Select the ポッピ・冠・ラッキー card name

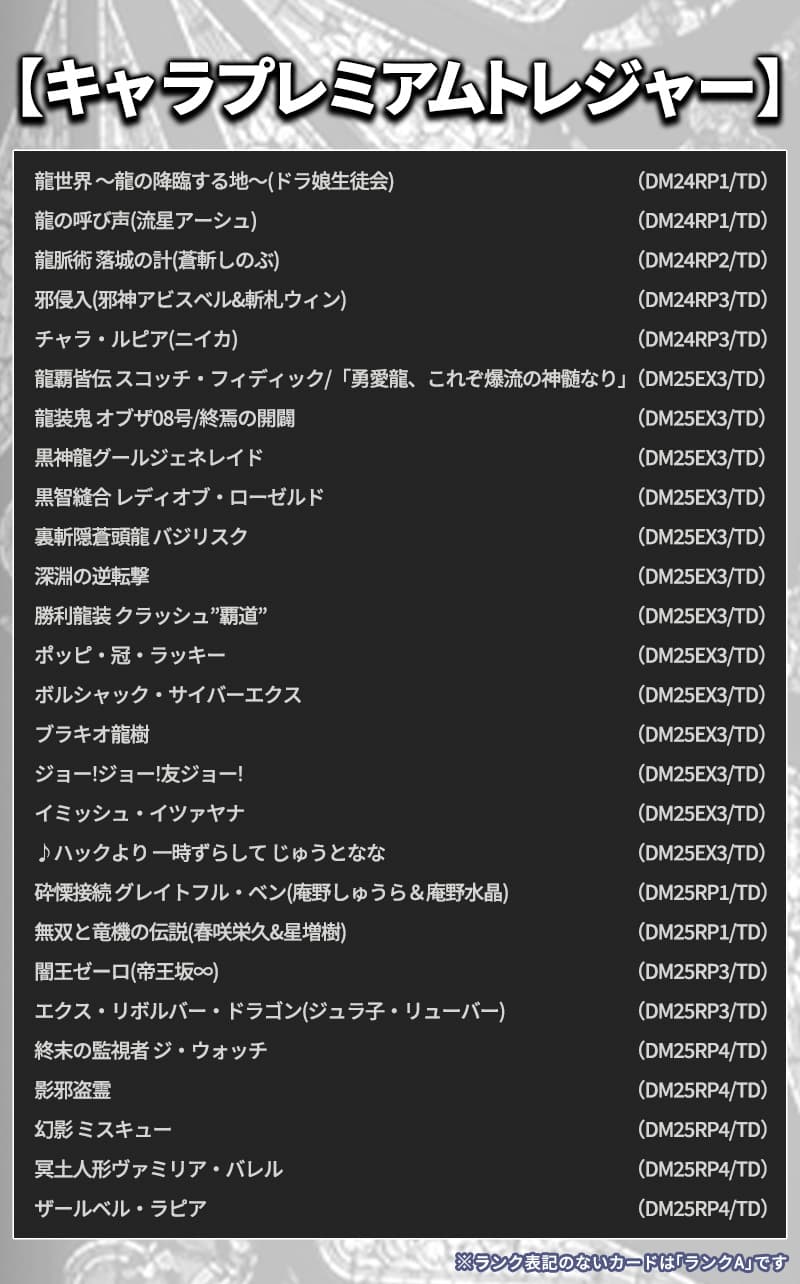pyautogui.click(x=130, y=655)
